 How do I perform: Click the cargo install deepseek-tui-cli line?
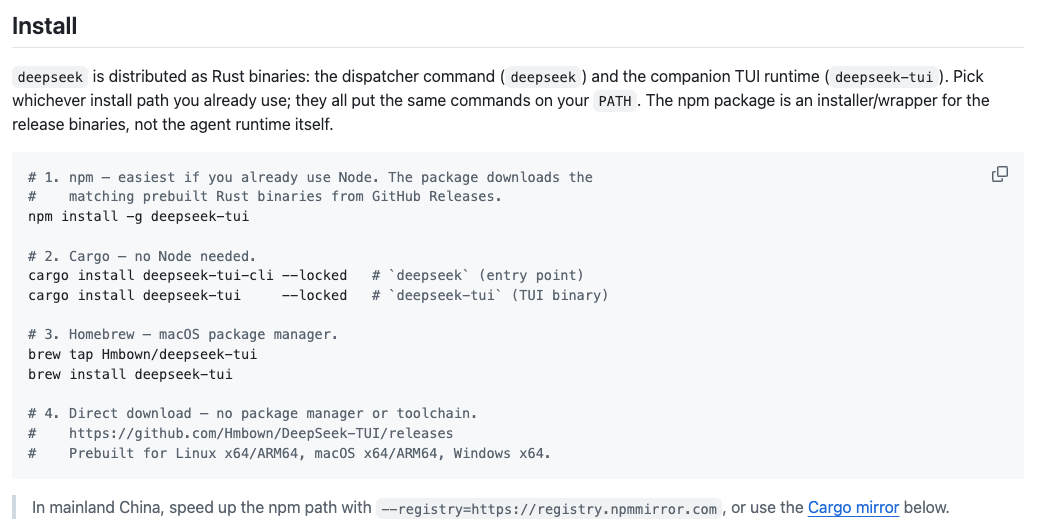pyautogui.click(x=187, y=275)
